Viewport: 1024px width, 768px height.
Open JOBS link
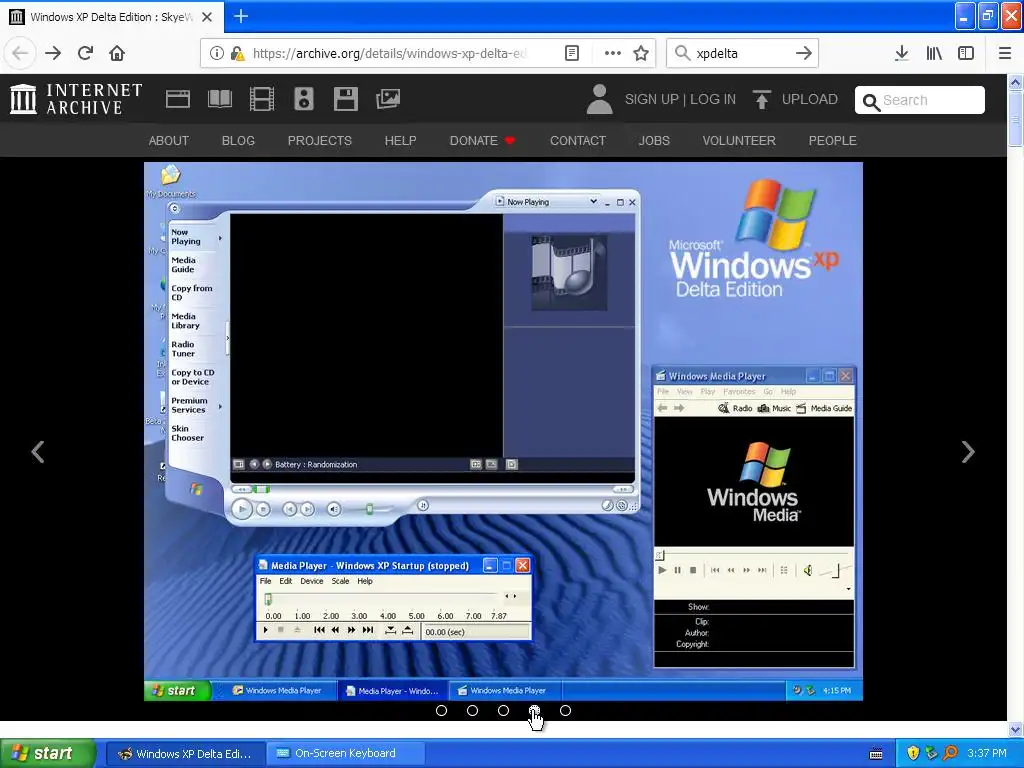click(x=654, y=140)
